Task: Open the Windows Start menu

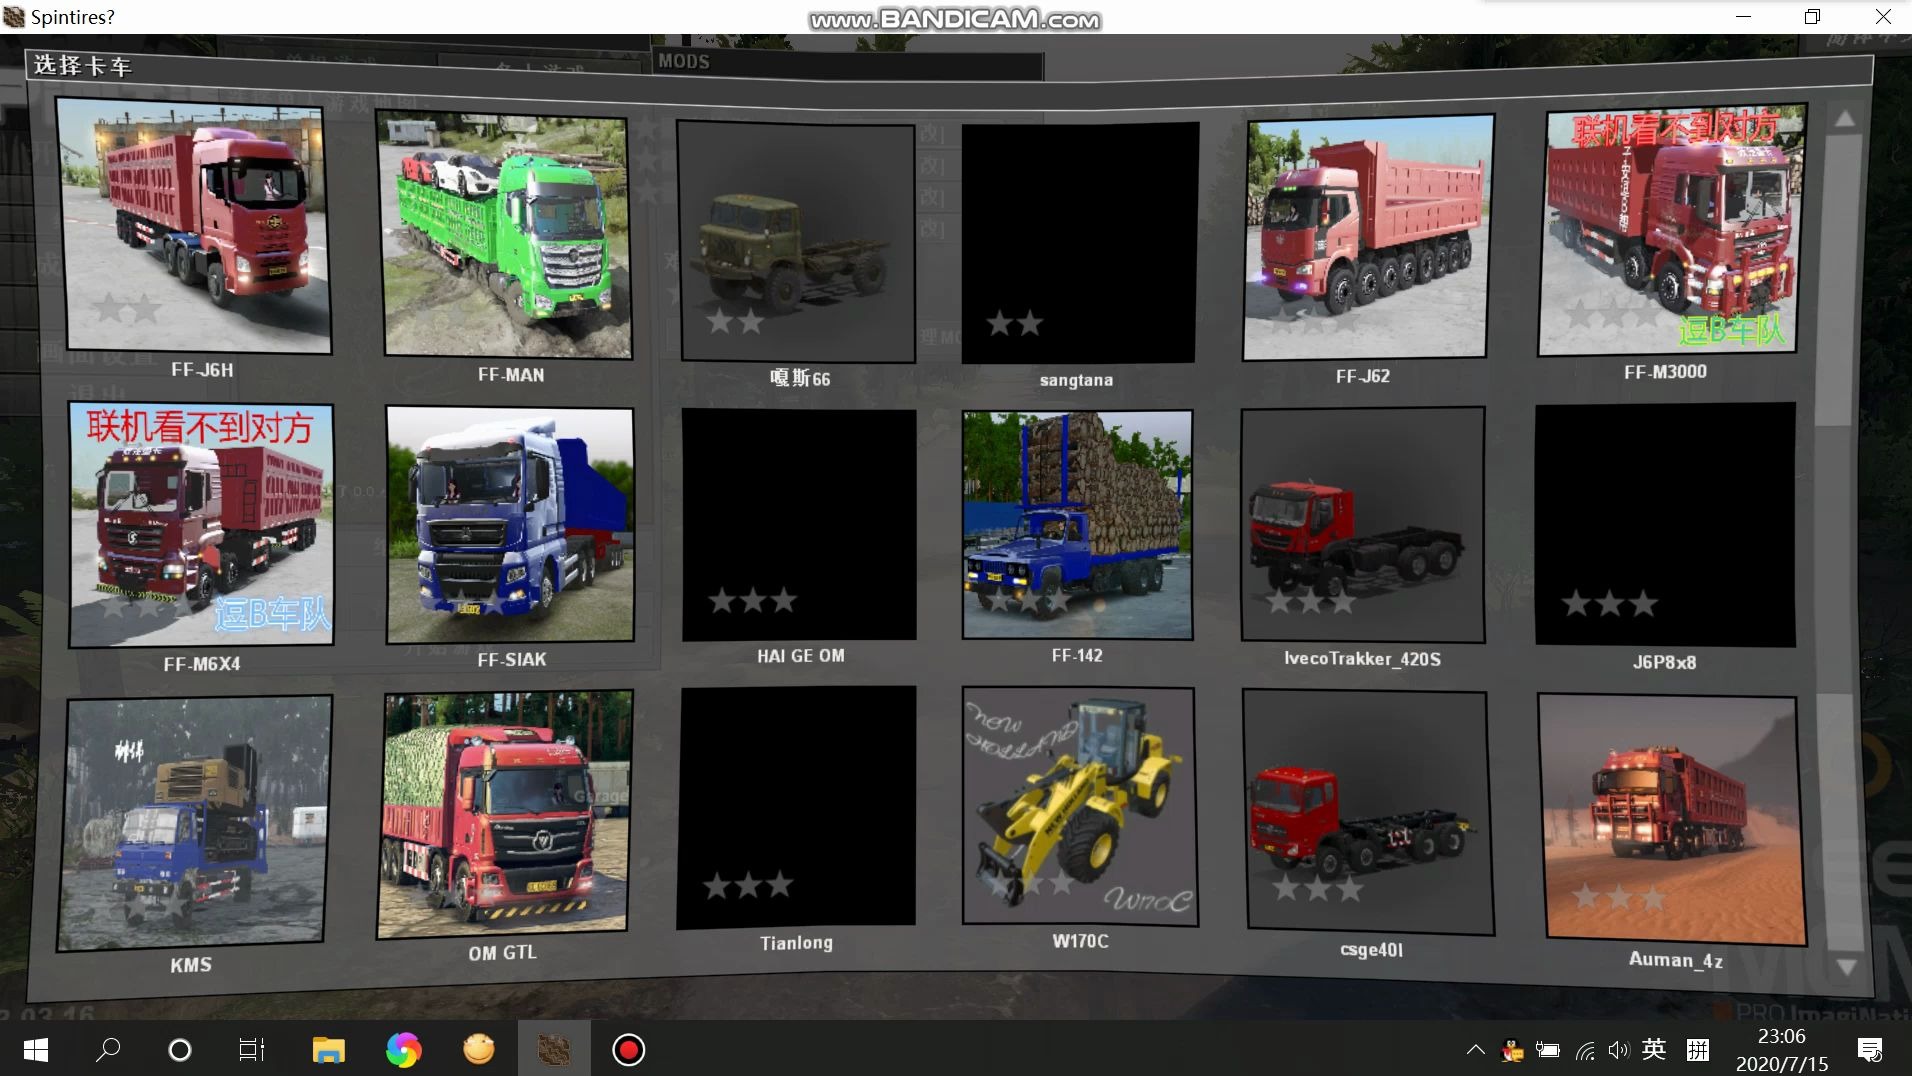Action: pos(36,1050)
